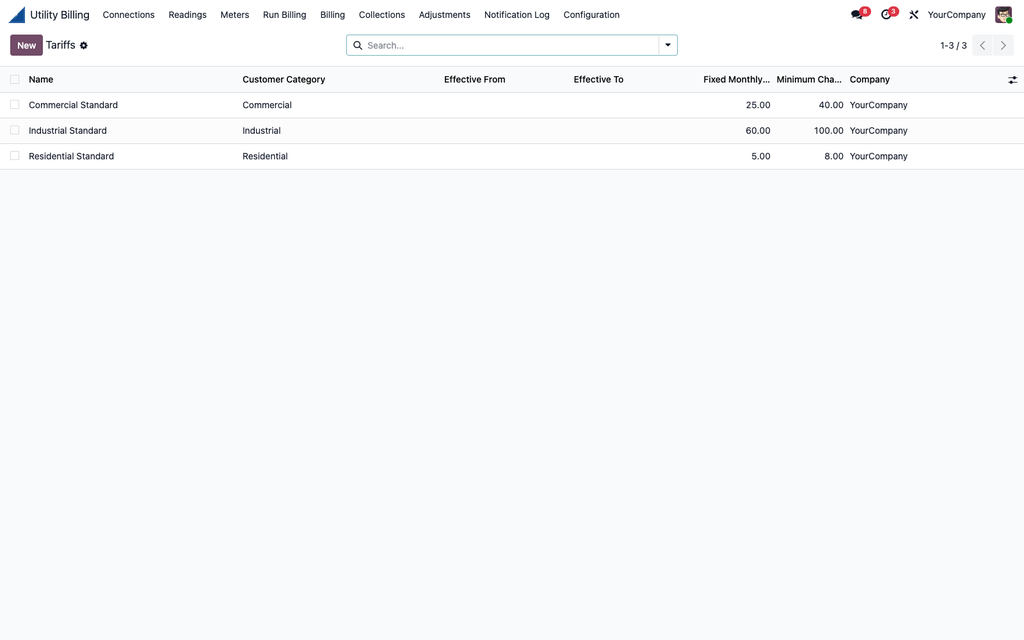Screen dimensions: 1024x640
Task: Go to previous page arrow
Action: pos(982,45)
